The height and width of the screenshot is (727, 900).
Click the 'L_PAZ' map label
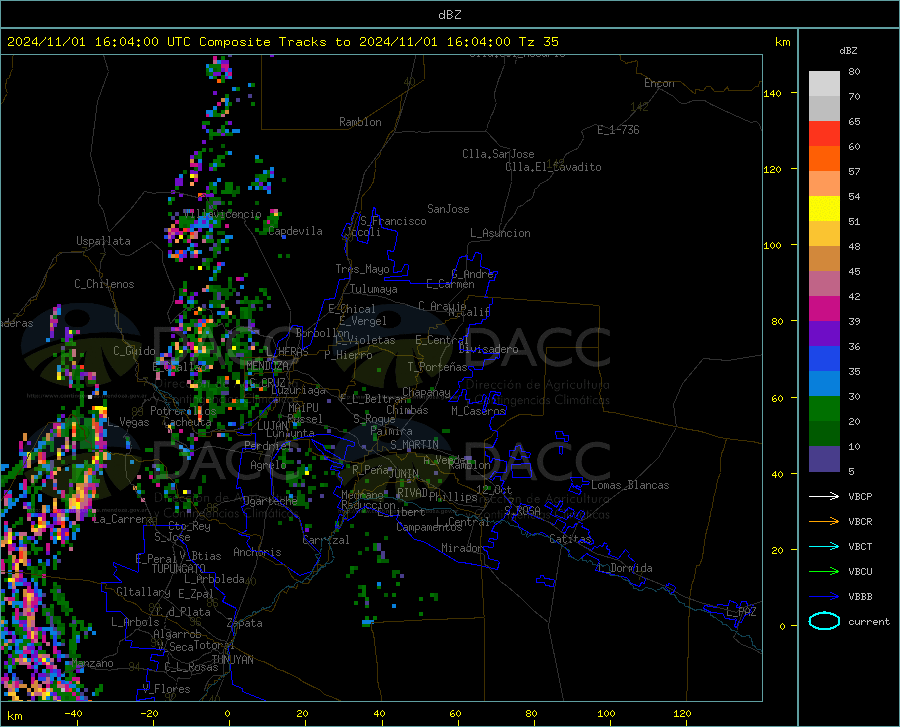(x=741, y=612)
